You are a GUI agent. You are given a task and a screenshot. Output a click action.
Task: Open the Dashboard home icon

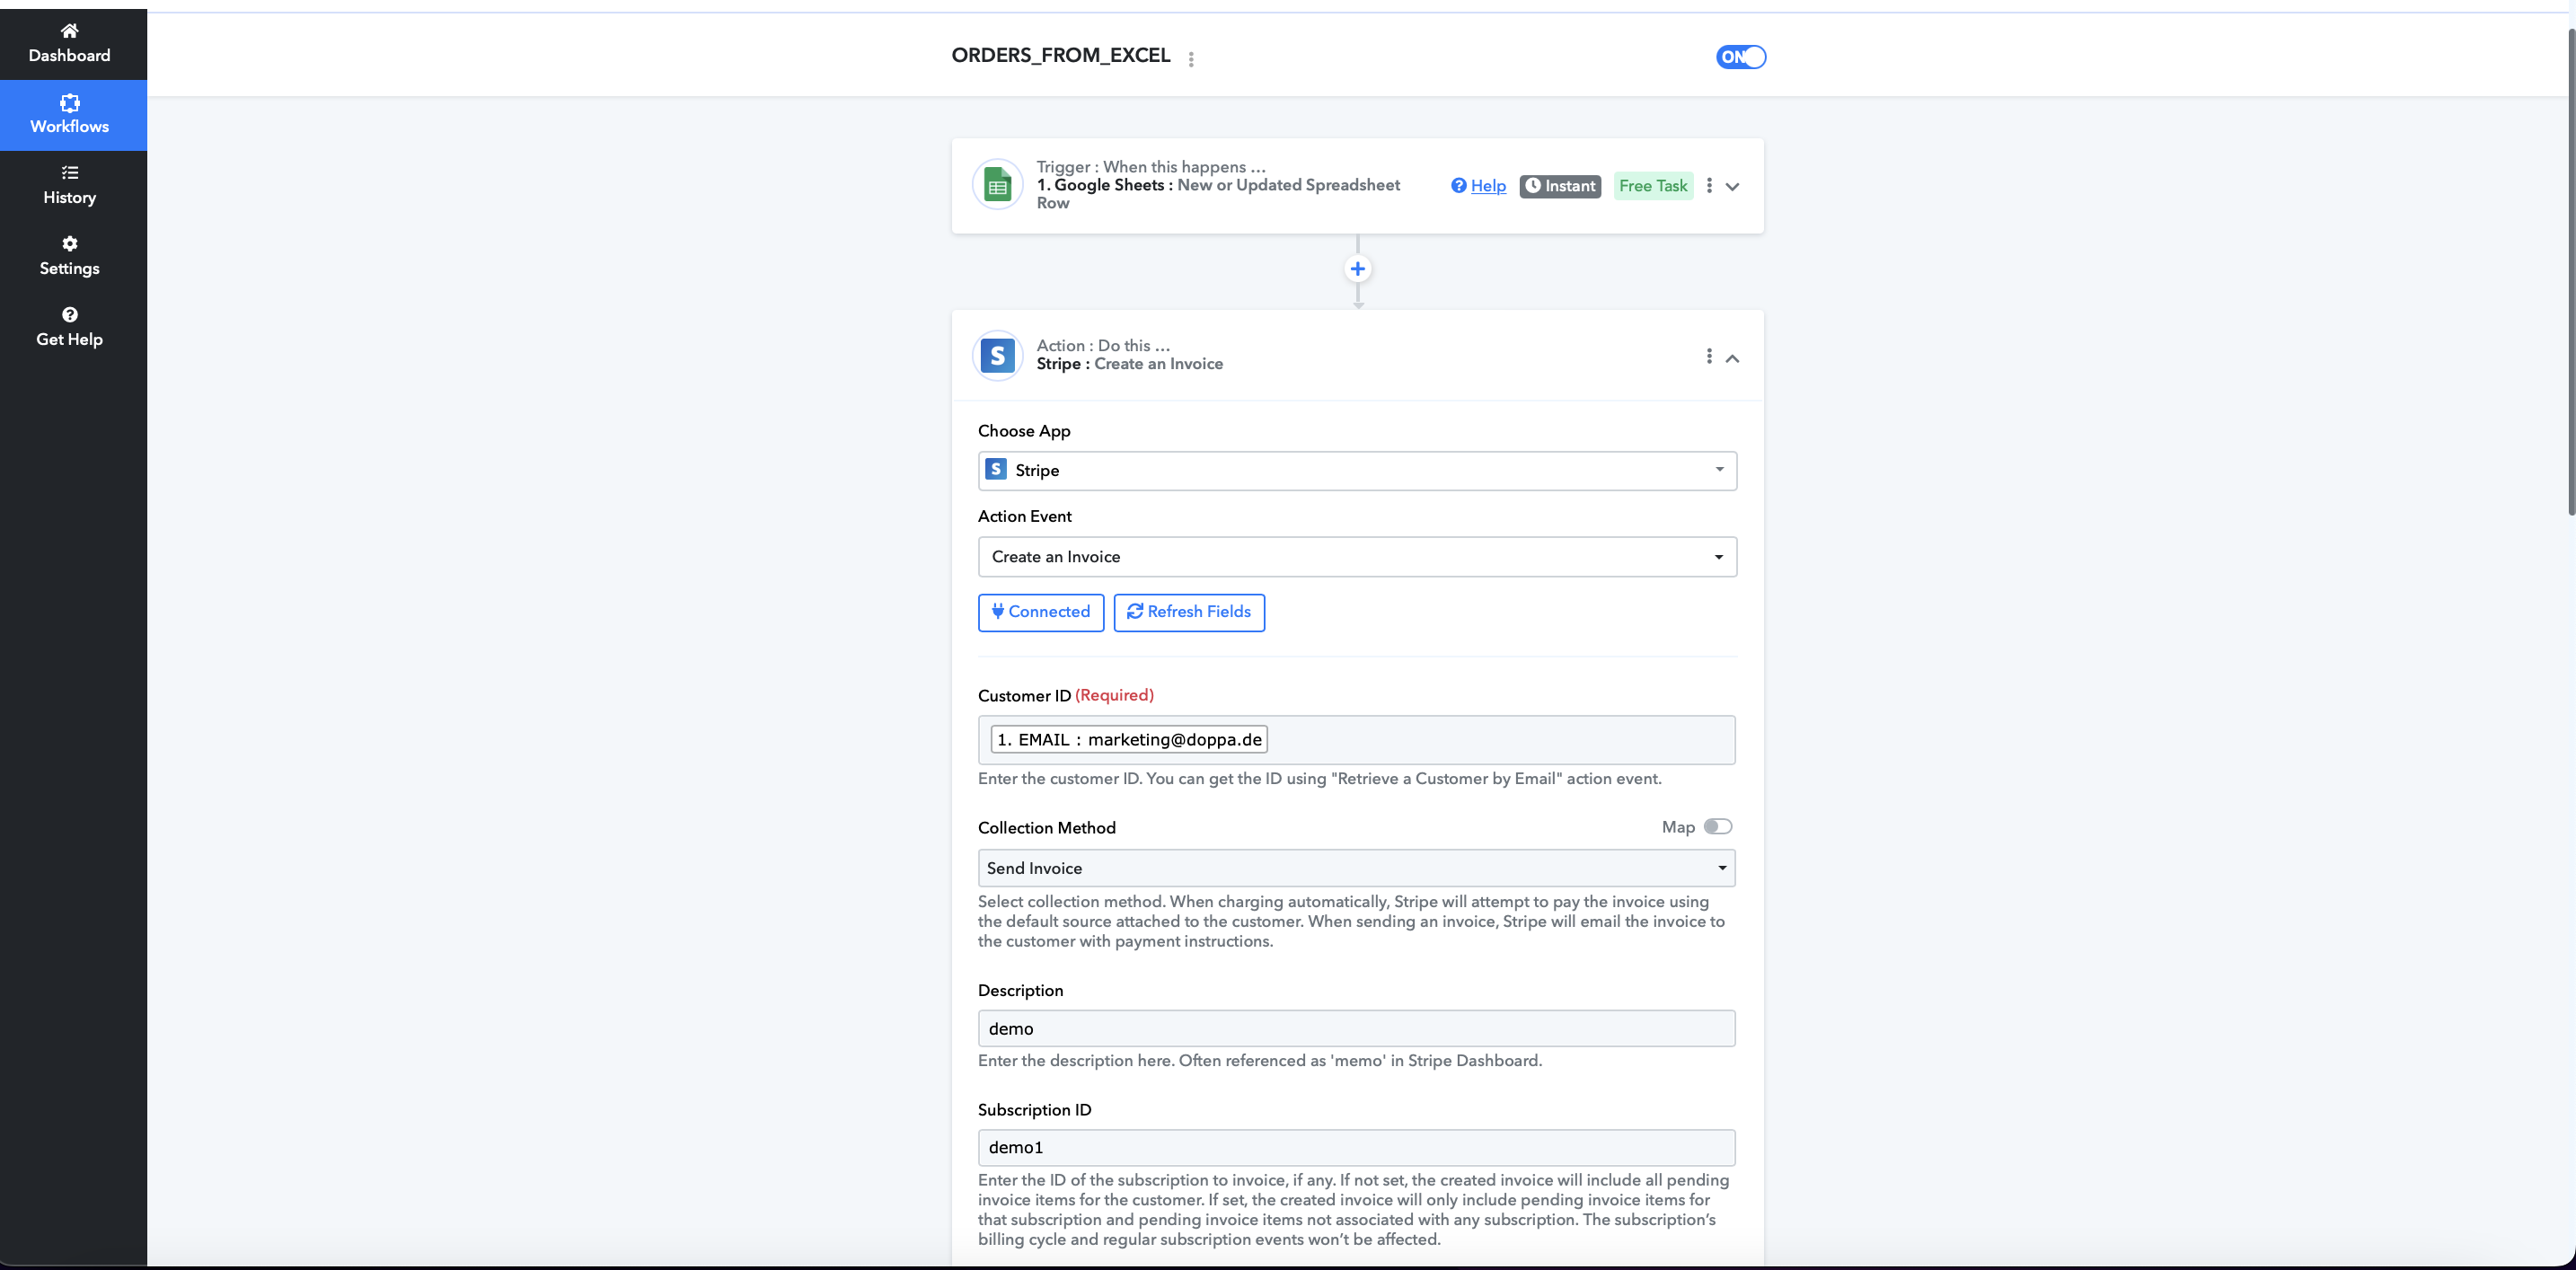[69, 31]
